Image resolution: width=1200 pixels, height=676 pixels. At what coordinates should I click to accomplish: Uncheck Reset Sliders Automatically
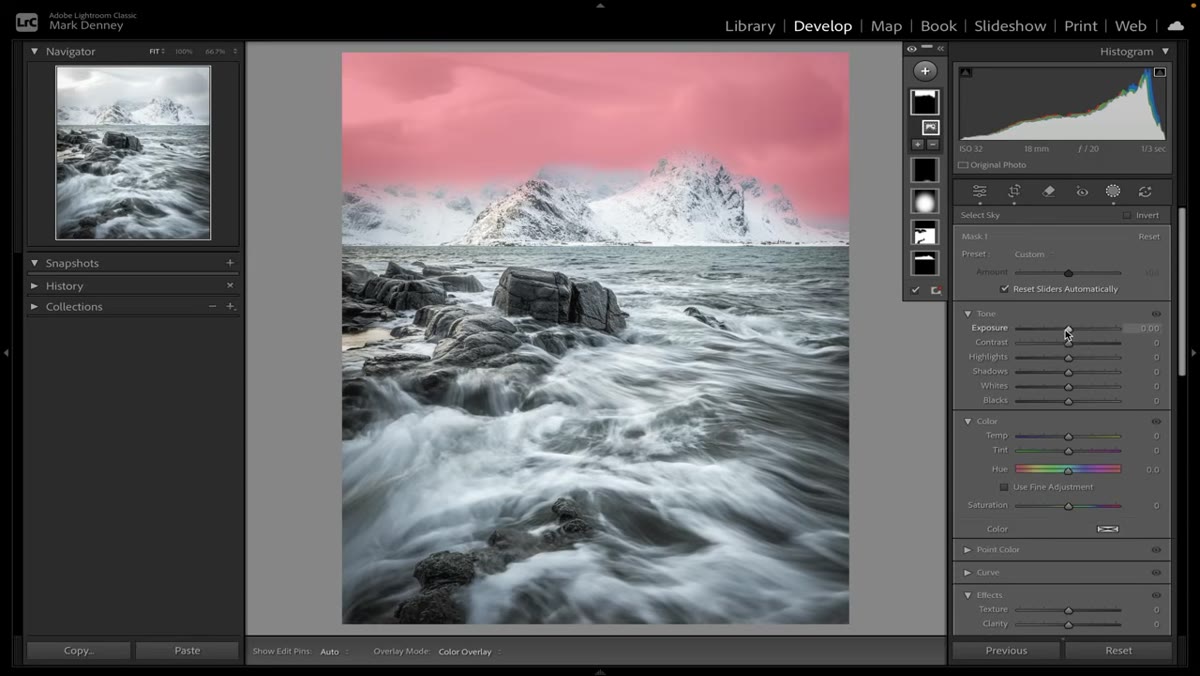pos(1004,289)
